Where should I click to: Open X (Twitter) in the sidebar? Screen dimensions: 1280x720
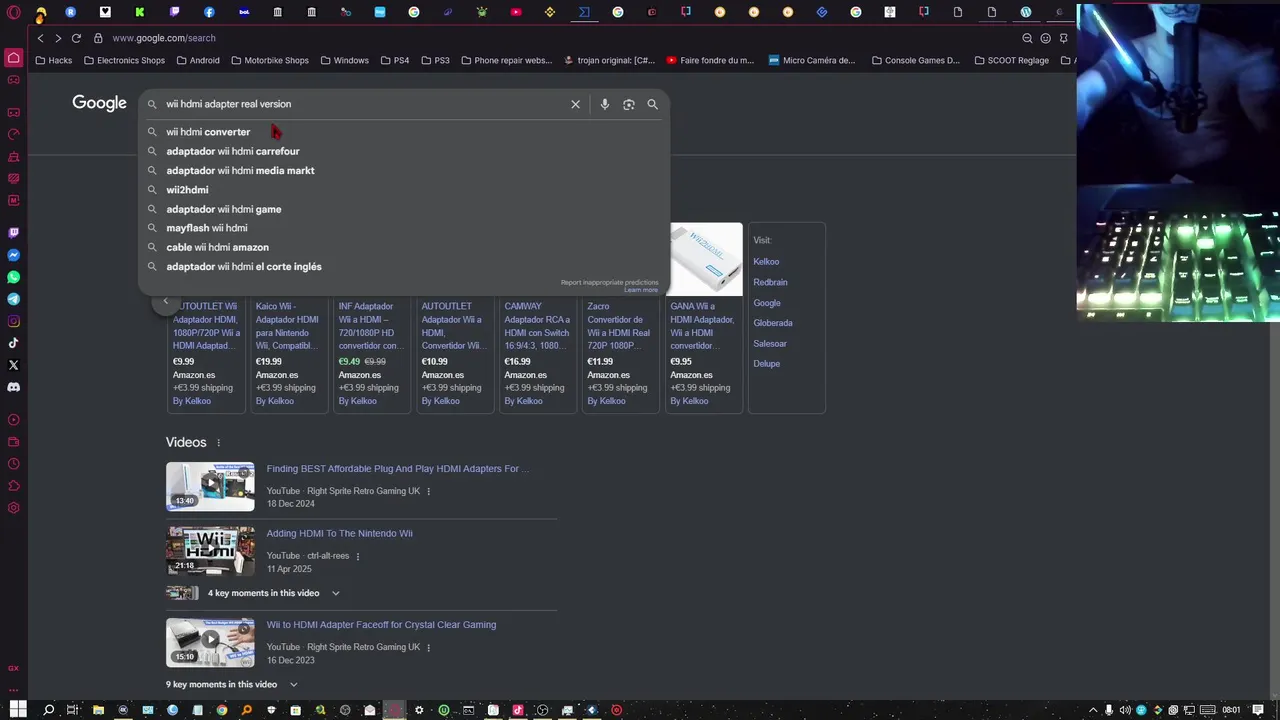pyautogui.click(x=13, y=365)
